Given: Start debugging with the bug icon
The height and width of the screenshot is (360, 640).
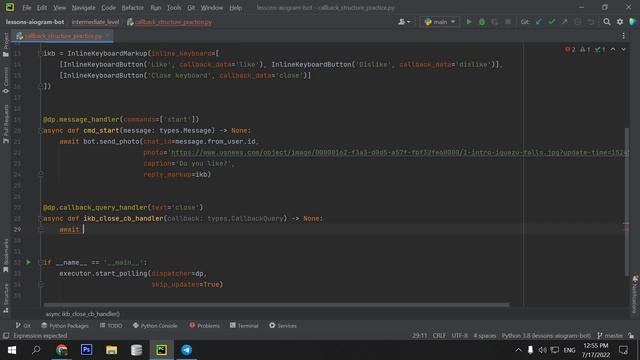Looking at the screenshot, I should pyautogui.click(x=482, y=22).
